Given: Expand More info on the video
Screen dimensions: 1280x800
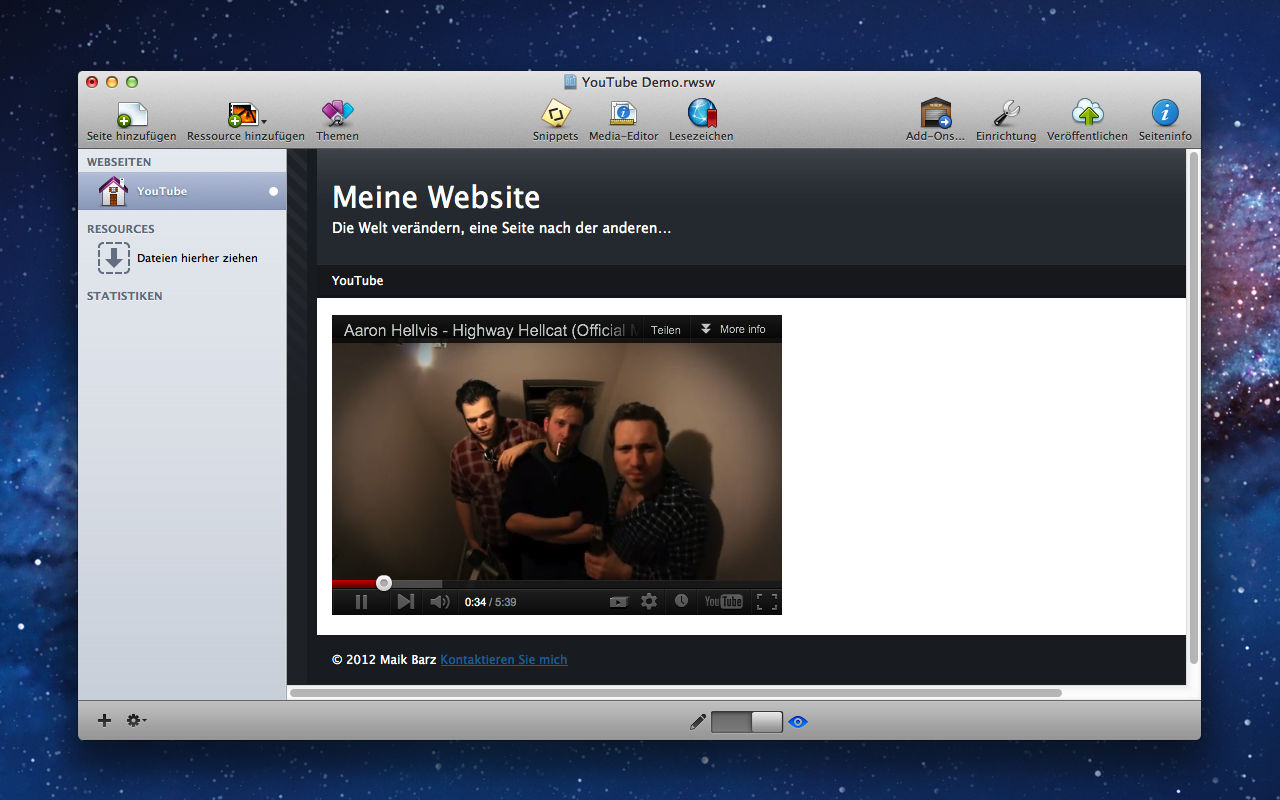Looking at the screenshot, I should click(733, 329).
